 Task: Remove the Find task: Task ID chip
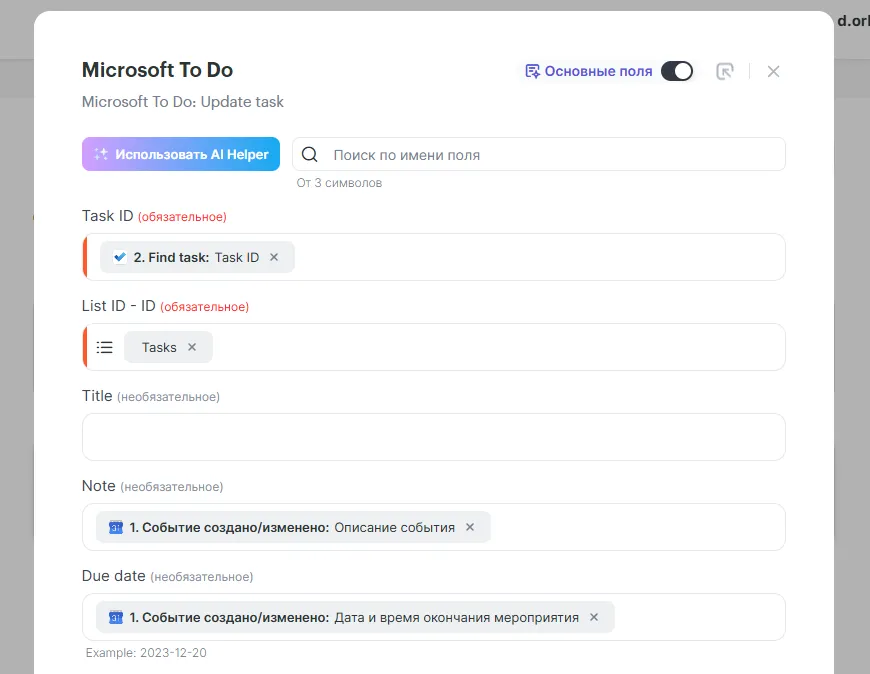click(275, 257)
